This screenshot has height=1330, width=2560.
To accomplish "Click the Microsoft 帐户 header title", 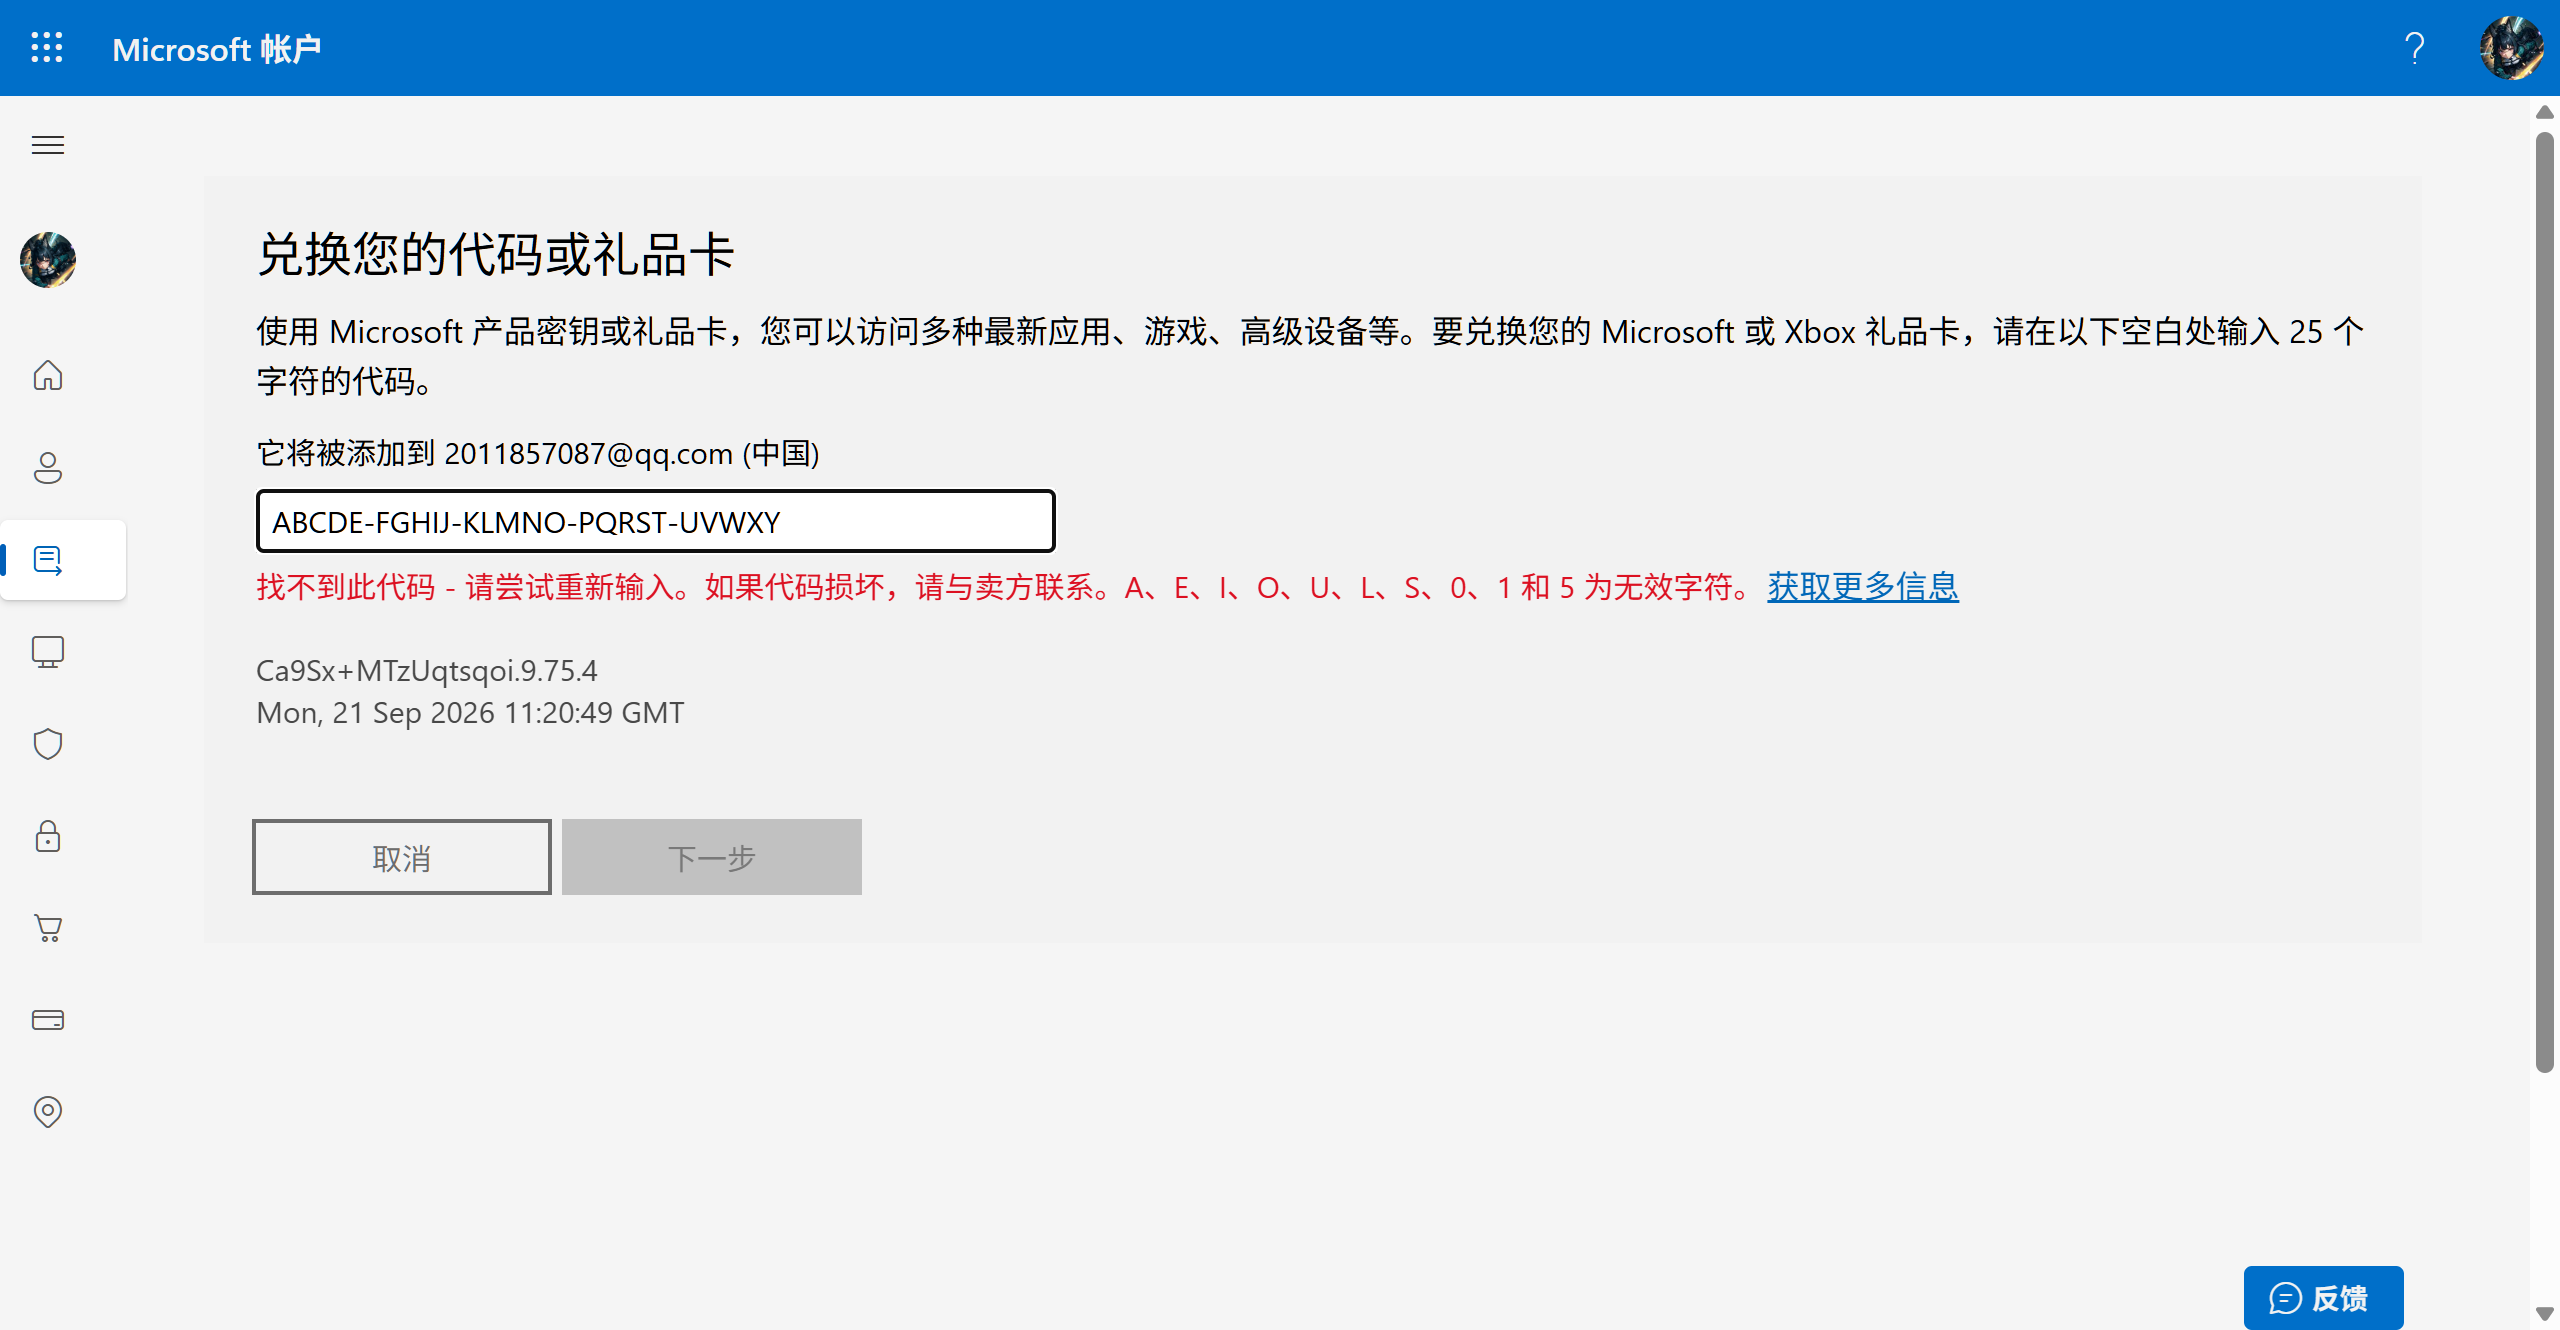I will [217, 49].
